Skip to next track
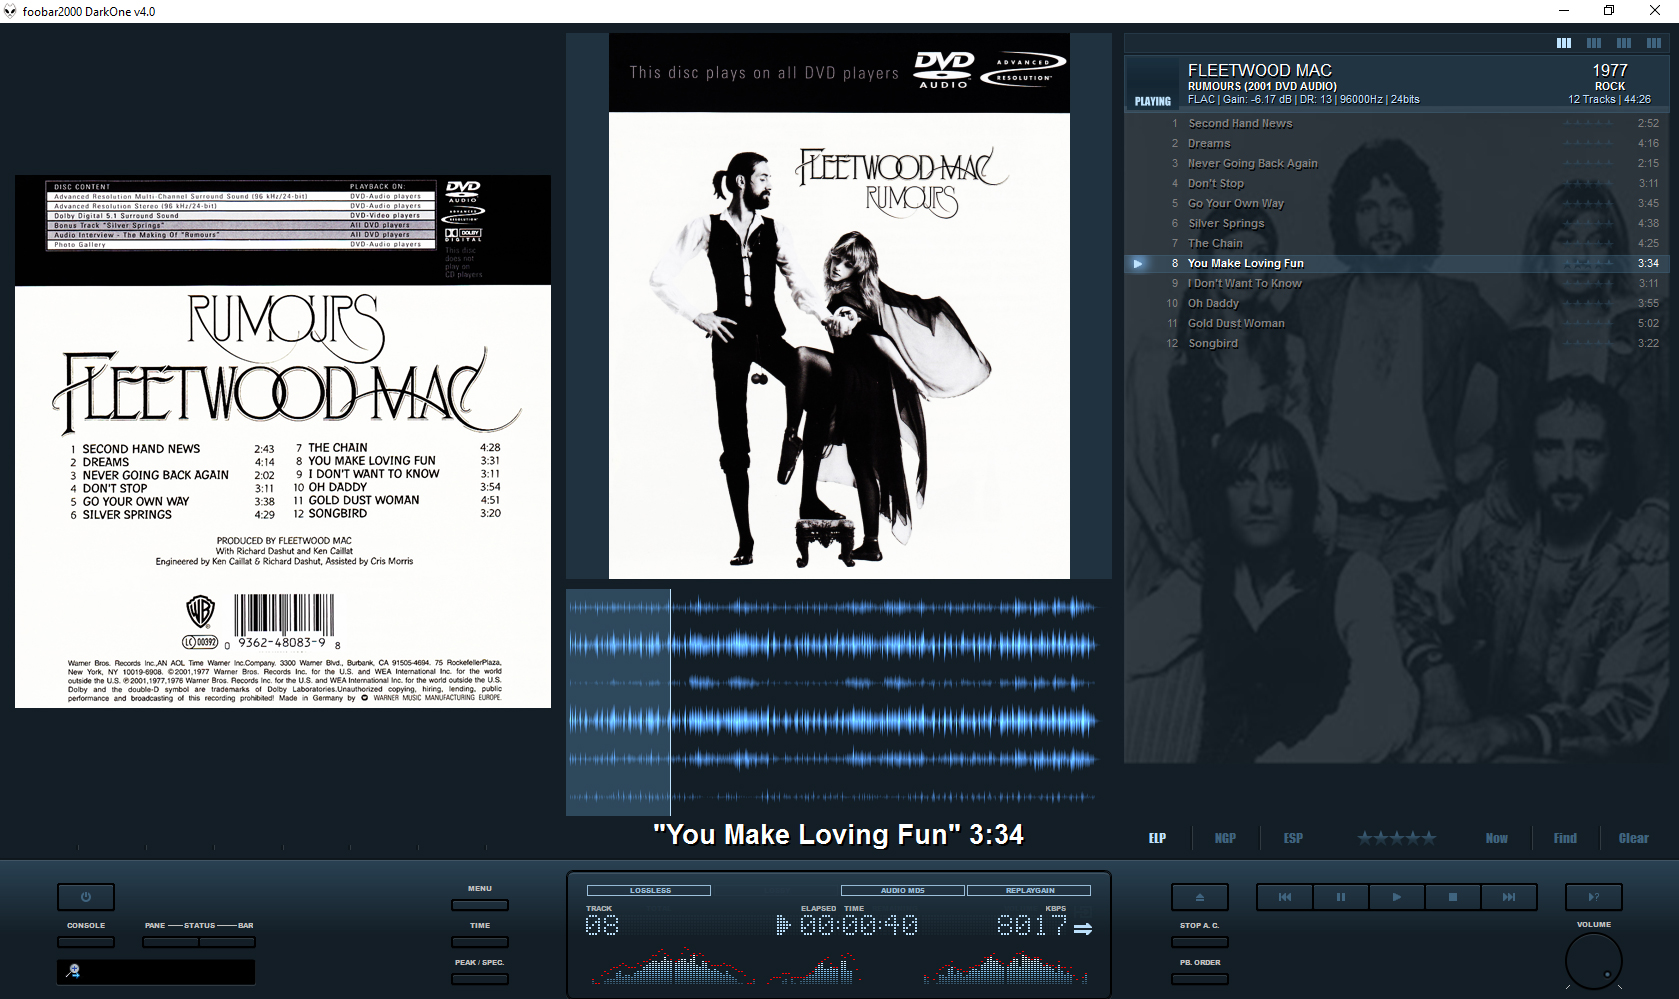 [1509, 897]
